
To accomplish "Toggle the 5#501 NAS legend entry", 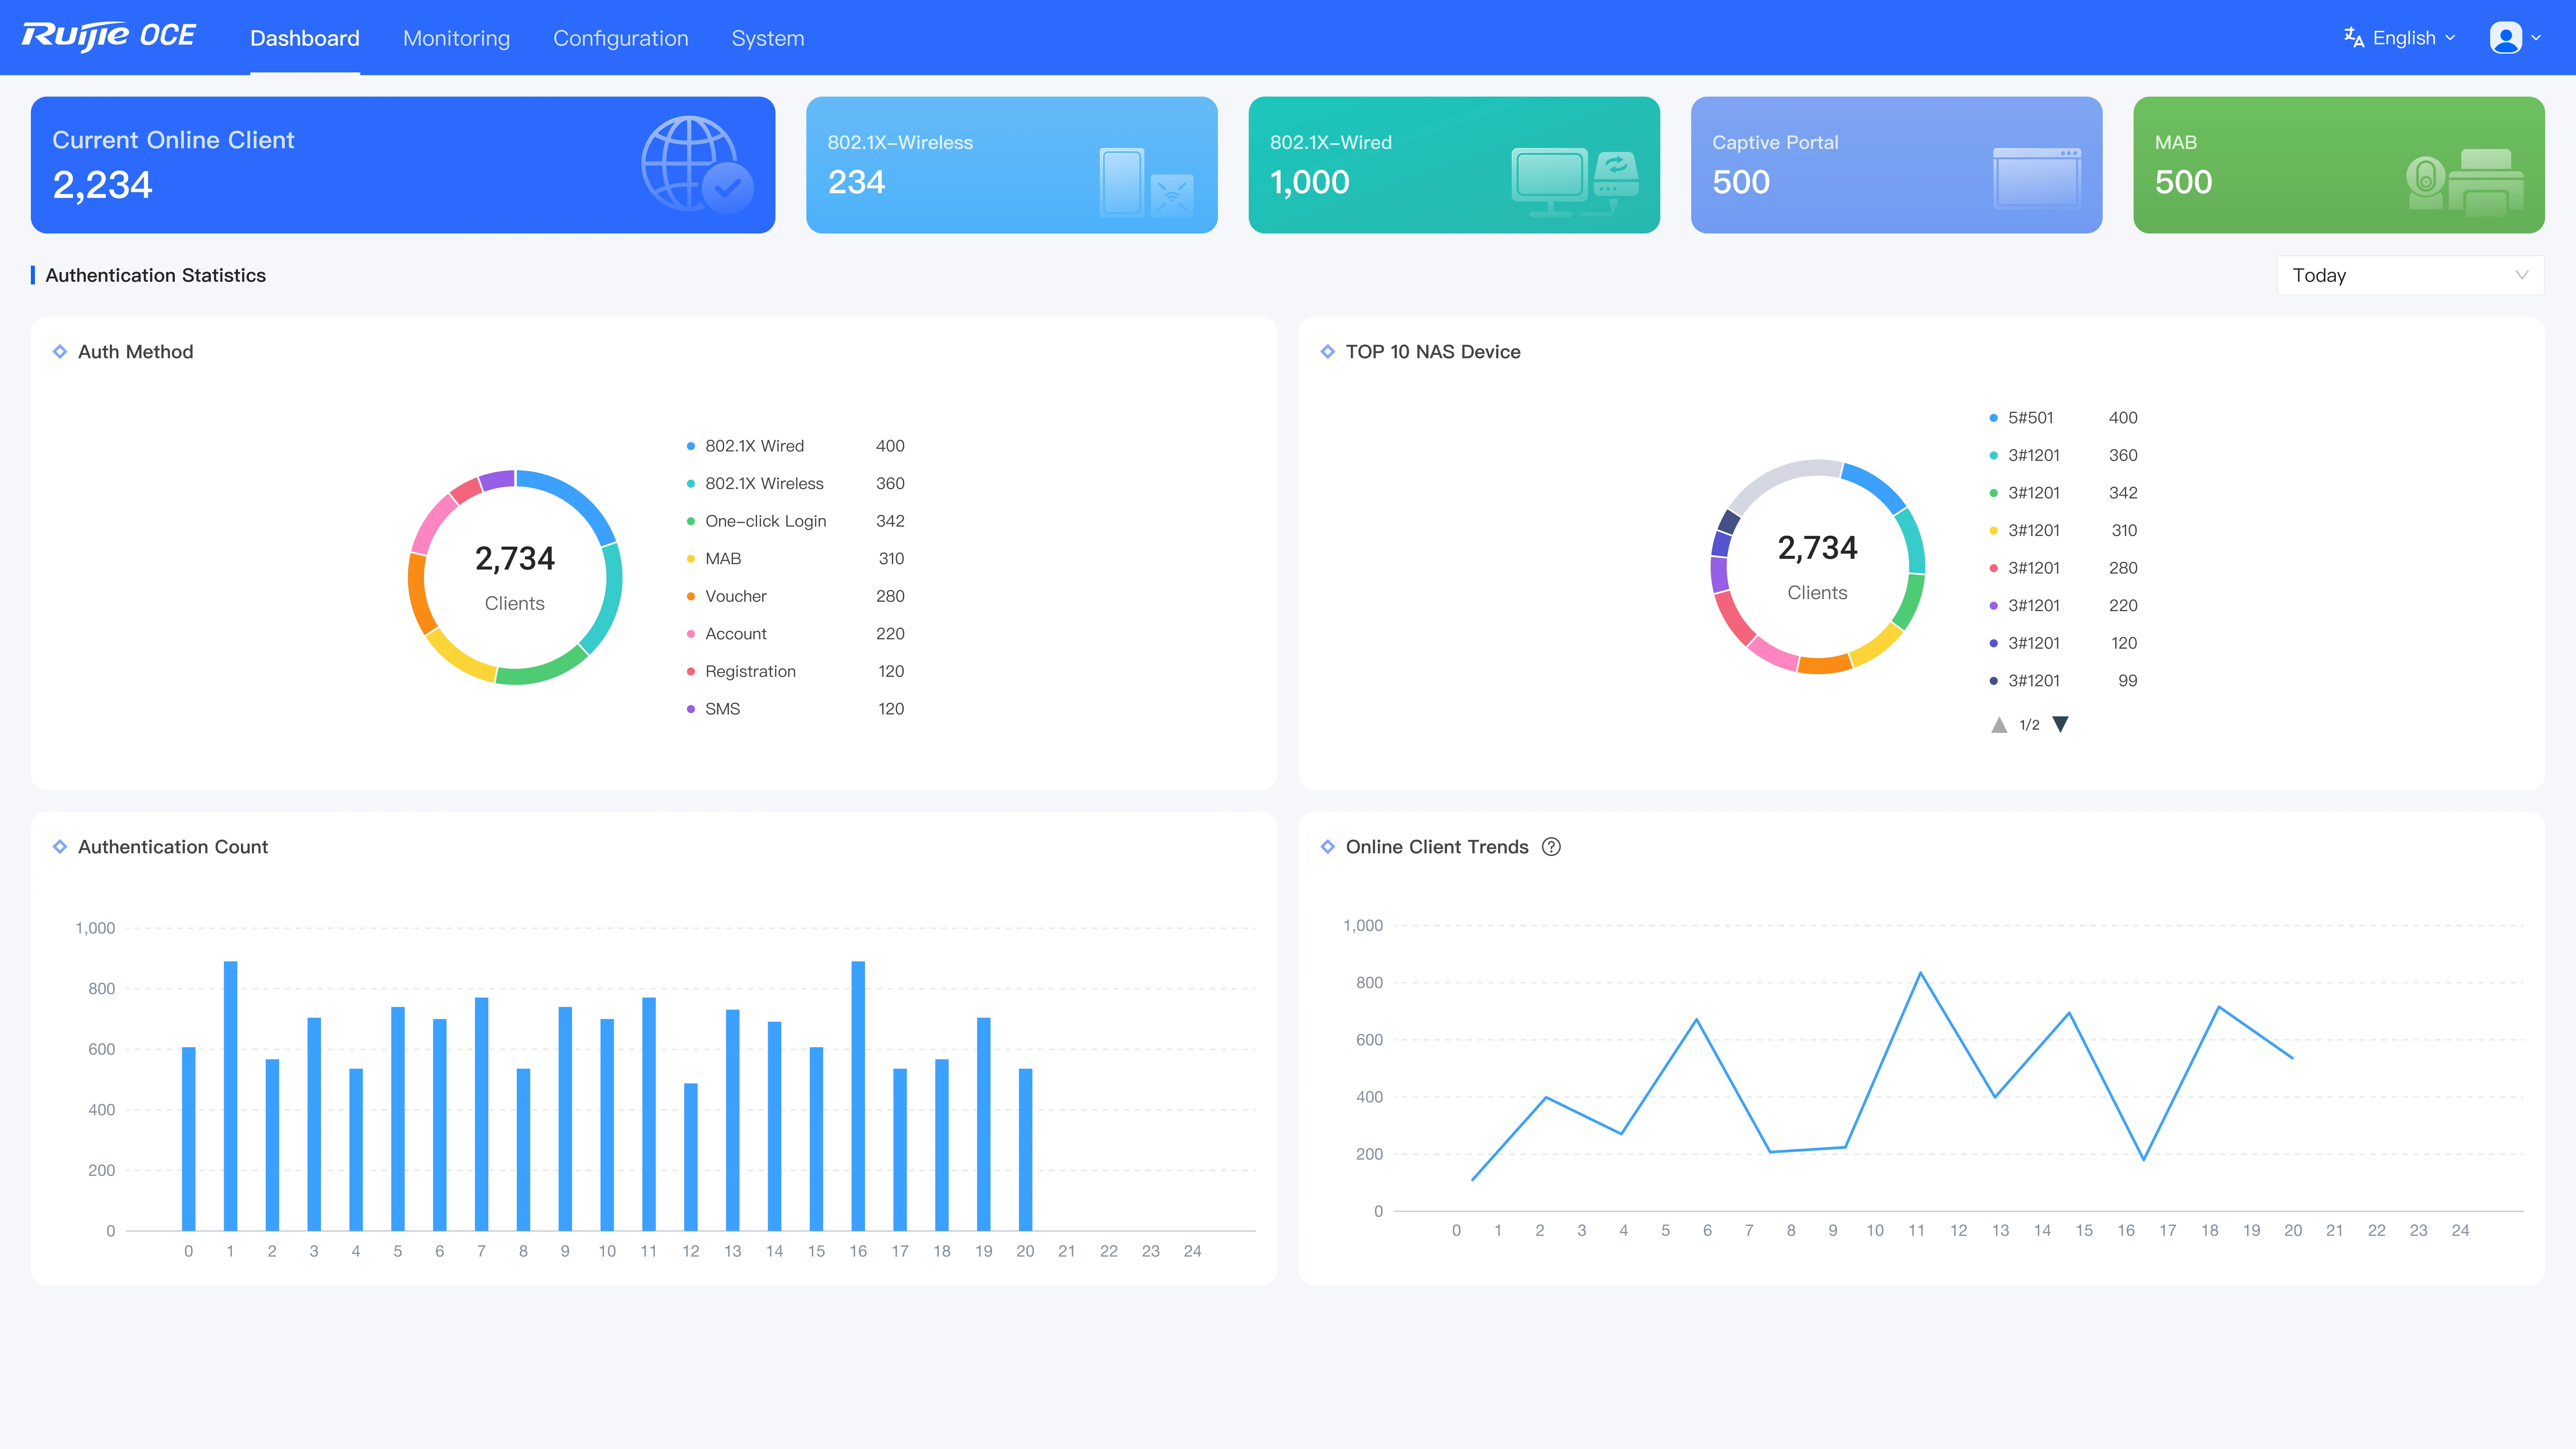I will 2063,418.
